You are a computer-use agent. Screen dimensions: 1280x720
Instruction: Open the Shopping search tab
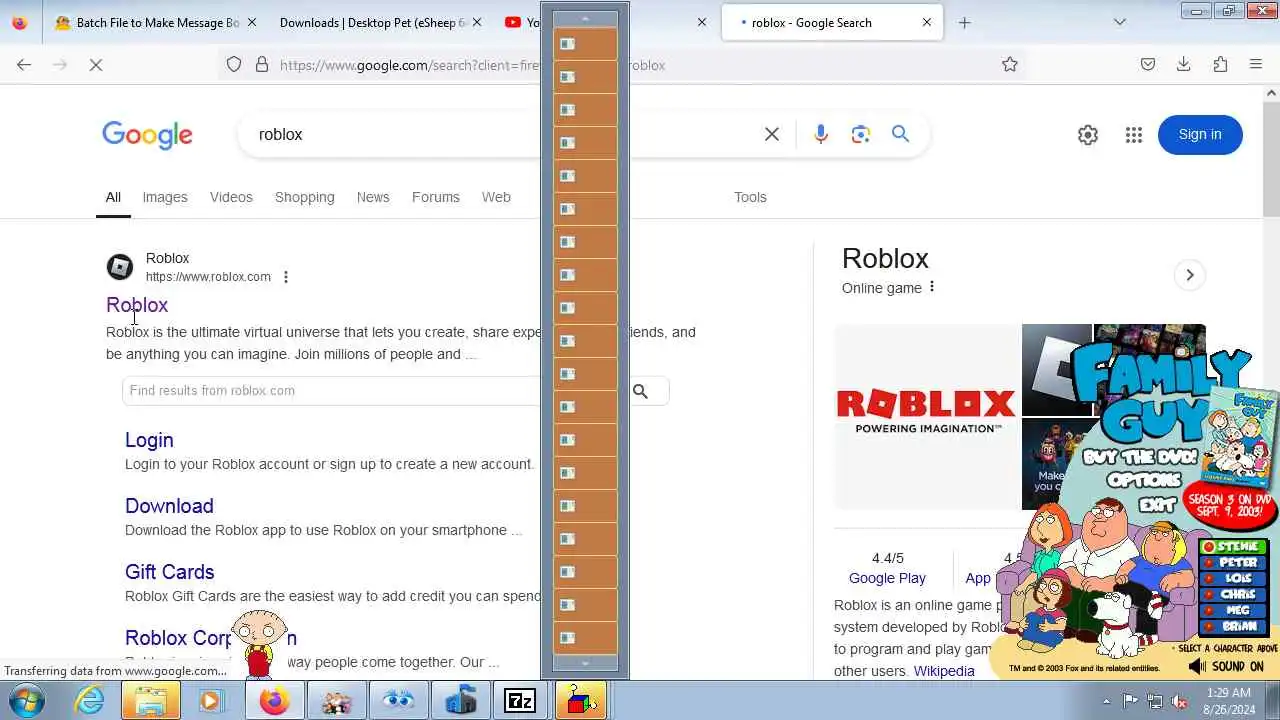pyautogui.click(x=305, y=197)
